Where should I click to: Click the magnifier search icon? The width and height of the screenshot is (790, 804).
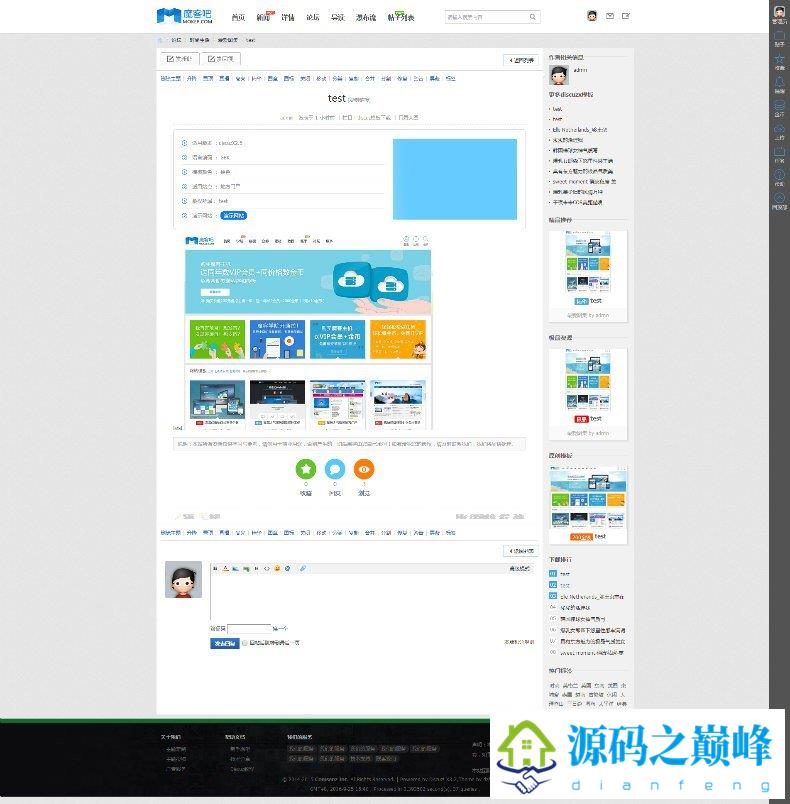pos(533,17)
